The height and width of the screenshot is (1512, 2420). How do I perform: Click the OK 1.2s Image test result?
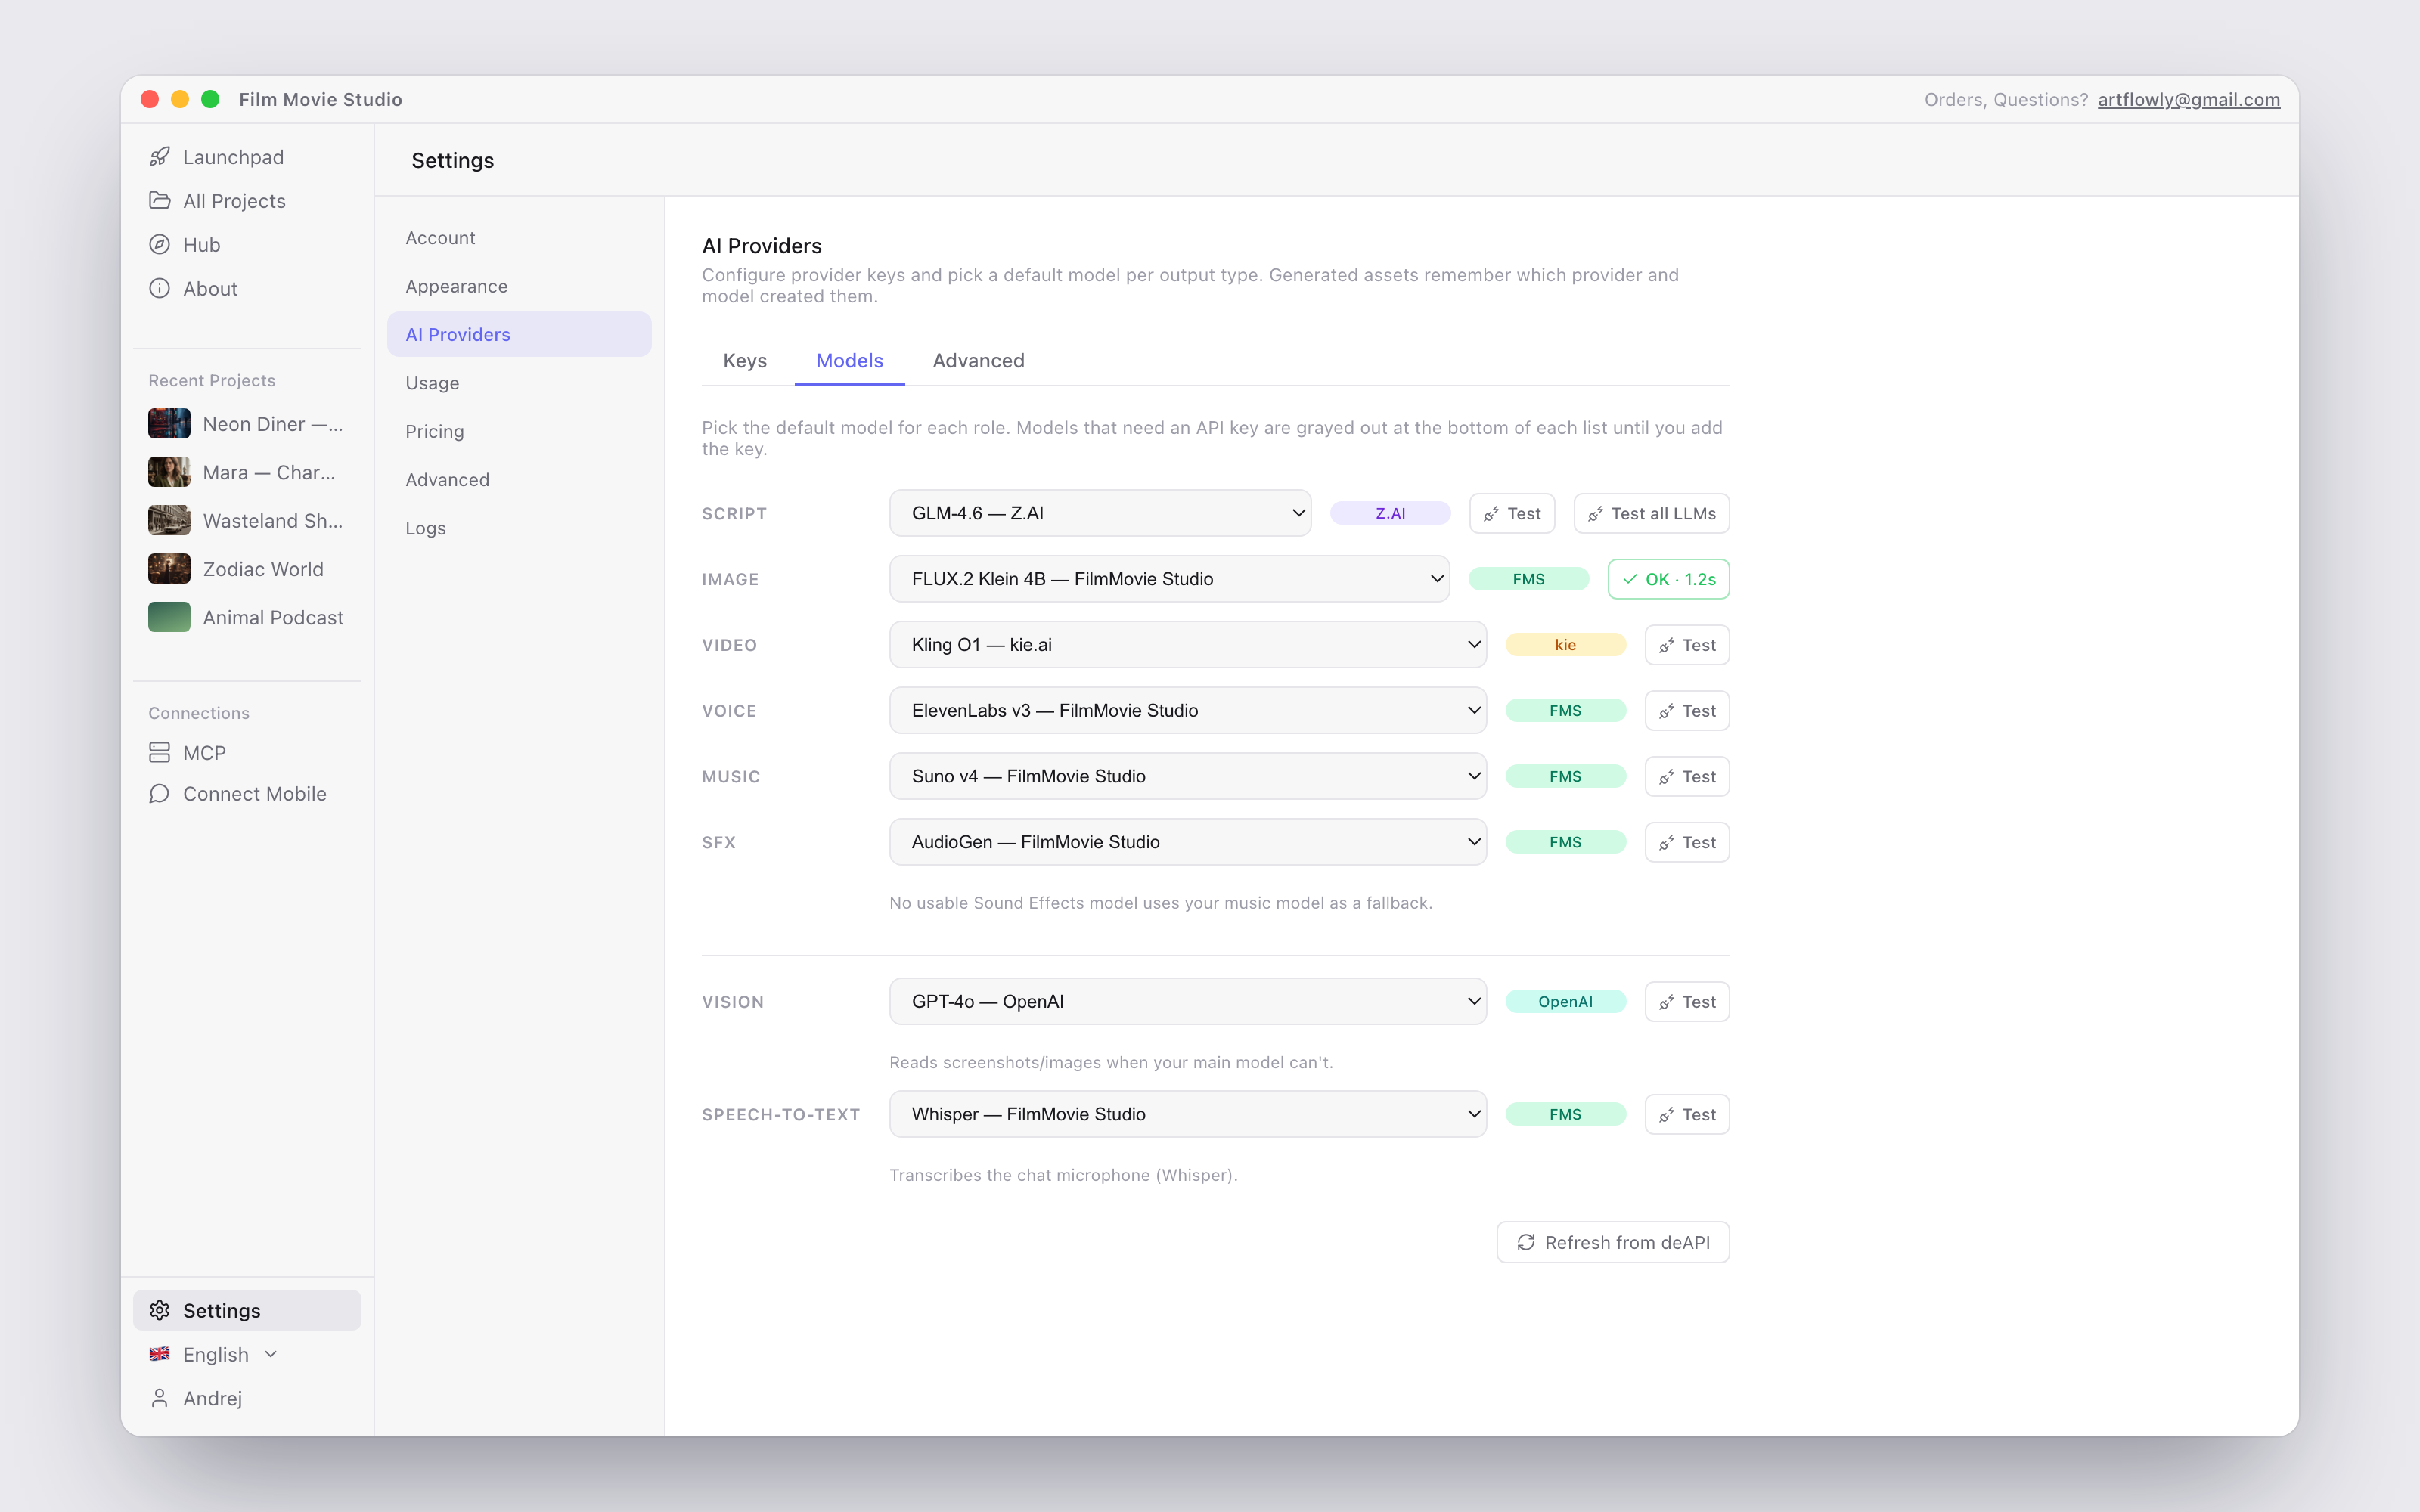click(1668, 579)
